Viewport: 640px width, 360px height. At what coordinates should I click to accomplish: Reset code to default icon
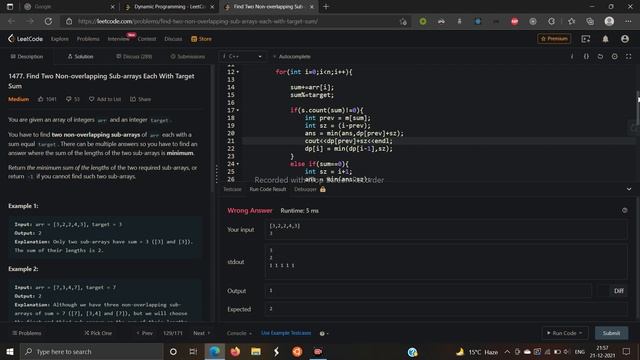point(600,56)
